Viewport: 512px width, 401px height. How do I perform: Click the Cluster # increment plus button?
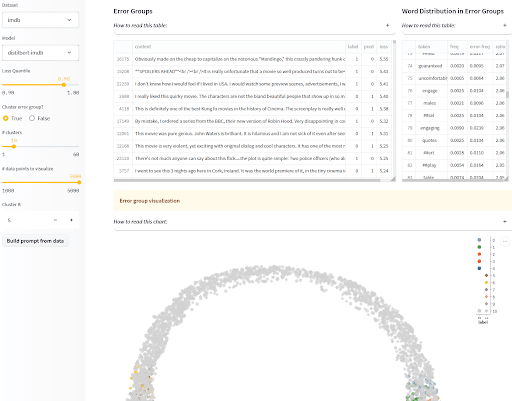coord(71,220)
